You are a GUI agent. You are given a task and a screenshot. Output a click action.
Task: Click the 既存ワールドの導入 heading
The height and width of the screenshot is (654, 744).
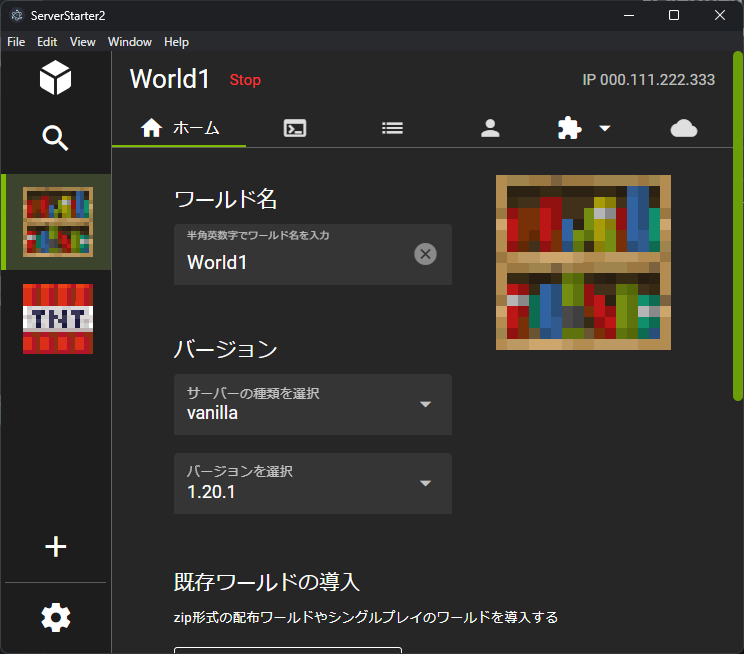pos(267,582)
